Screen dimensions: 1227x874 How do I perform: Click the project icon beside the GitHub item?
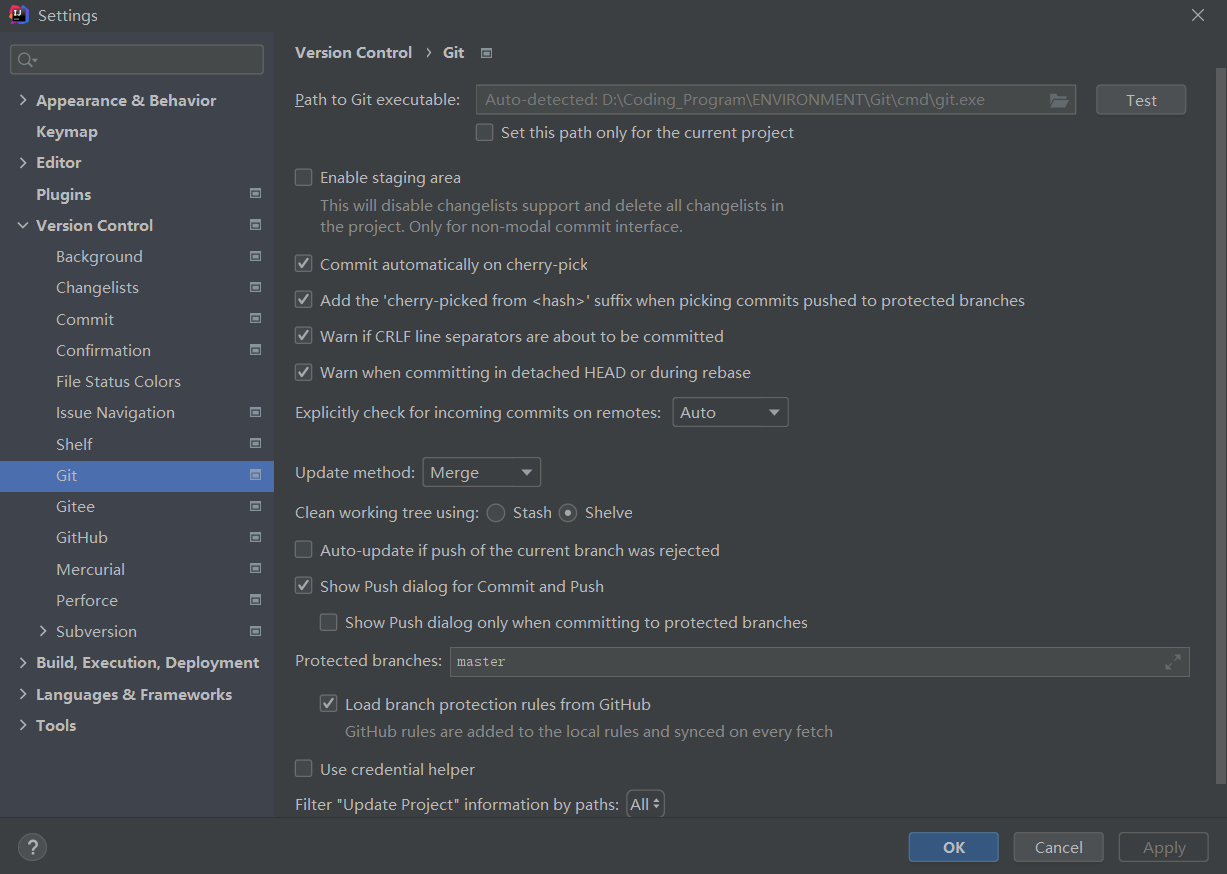tap(255, 538)
